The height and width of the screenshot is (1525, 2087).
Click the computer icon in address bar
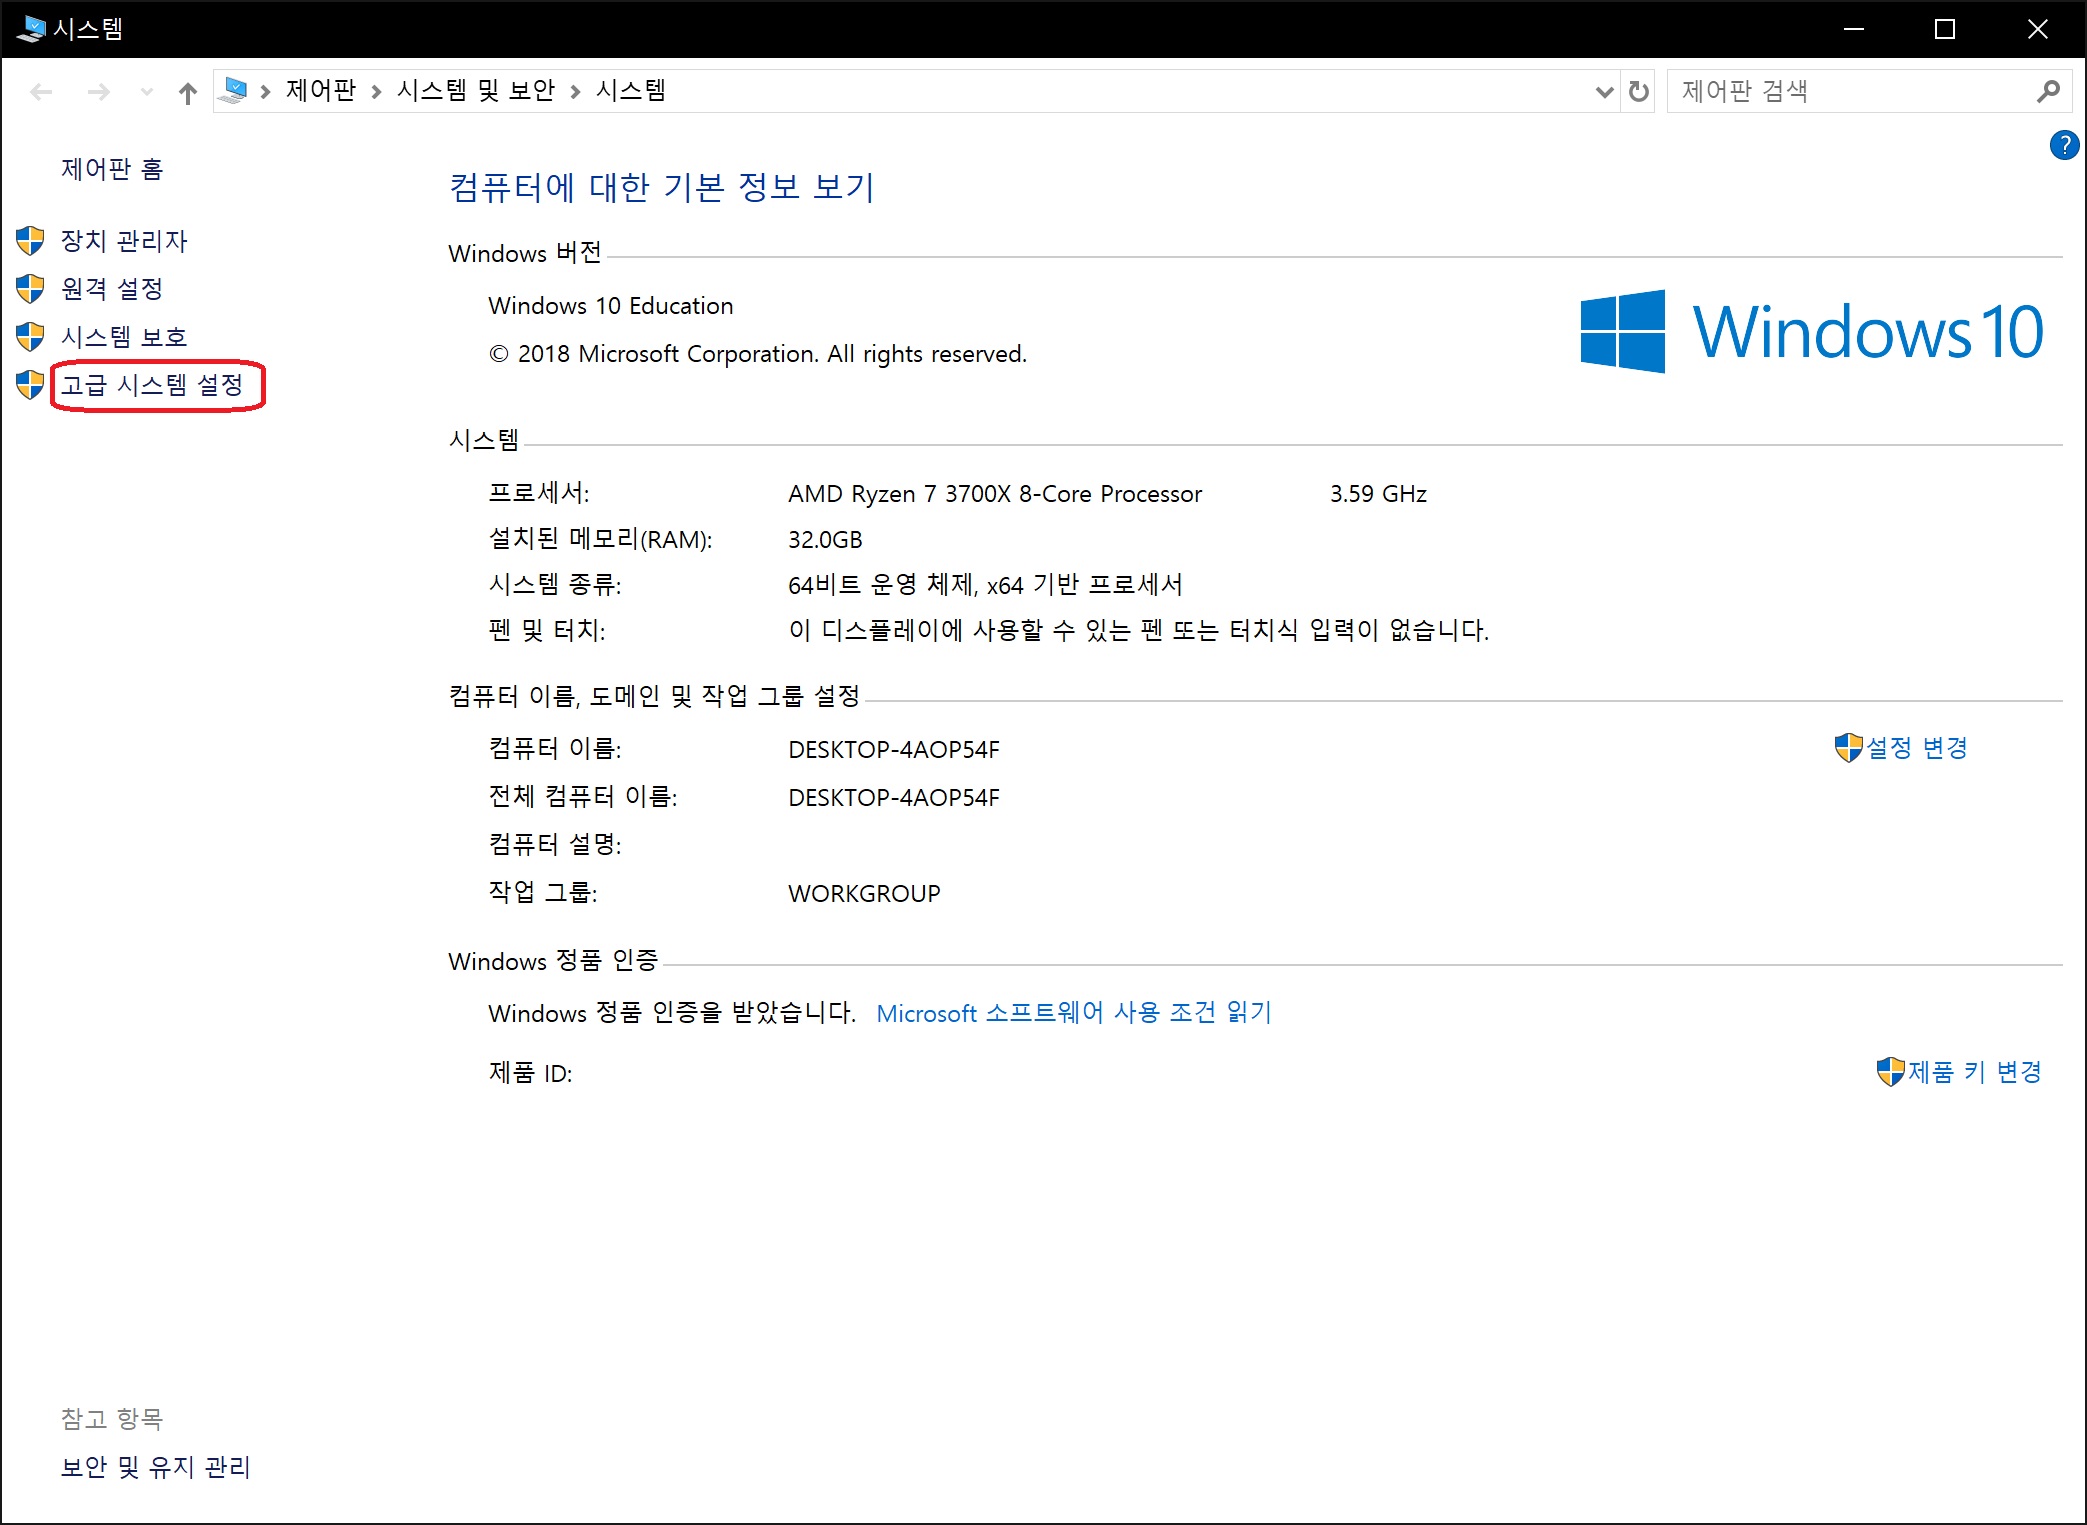tap(234, 91)
